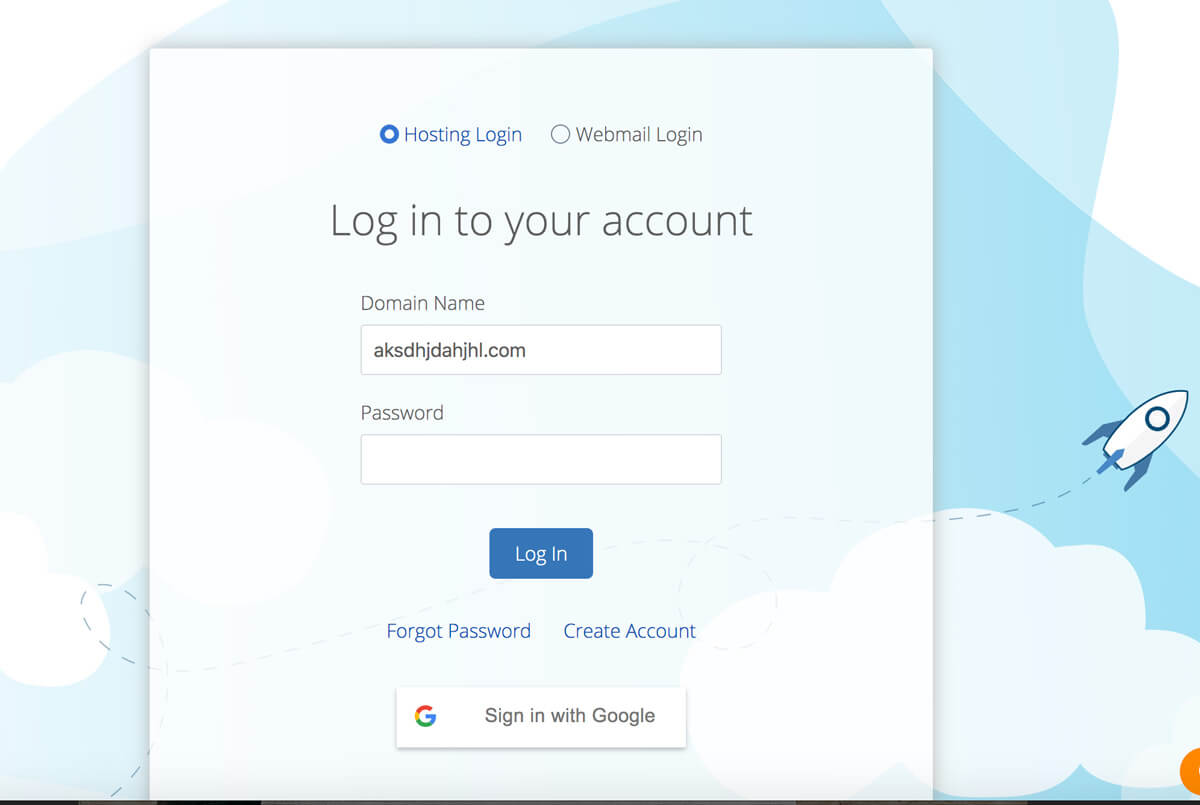Select the Webmail Login radio circle
1200x805 pixels.
(x=560, y=134)
